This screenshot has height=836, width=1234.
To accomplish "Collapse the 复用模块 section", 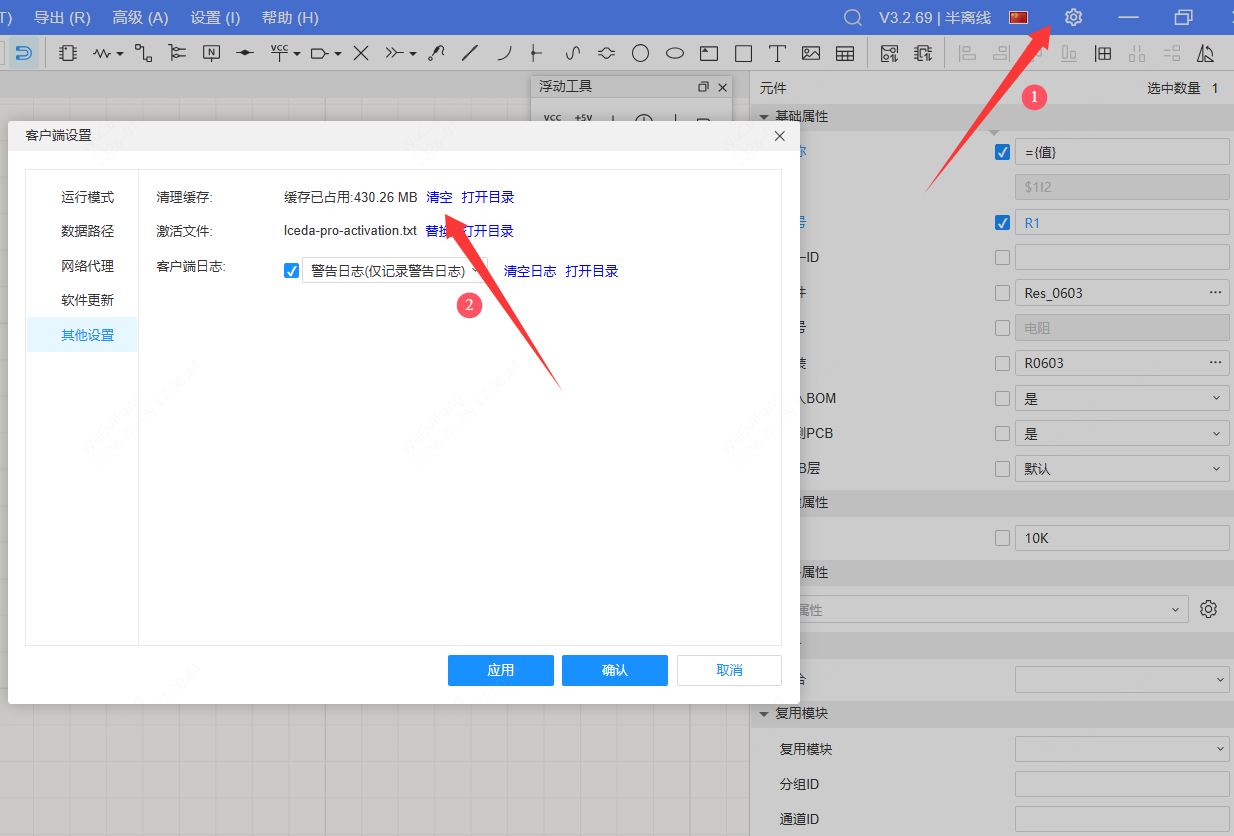I will click(x=765, y=714).
